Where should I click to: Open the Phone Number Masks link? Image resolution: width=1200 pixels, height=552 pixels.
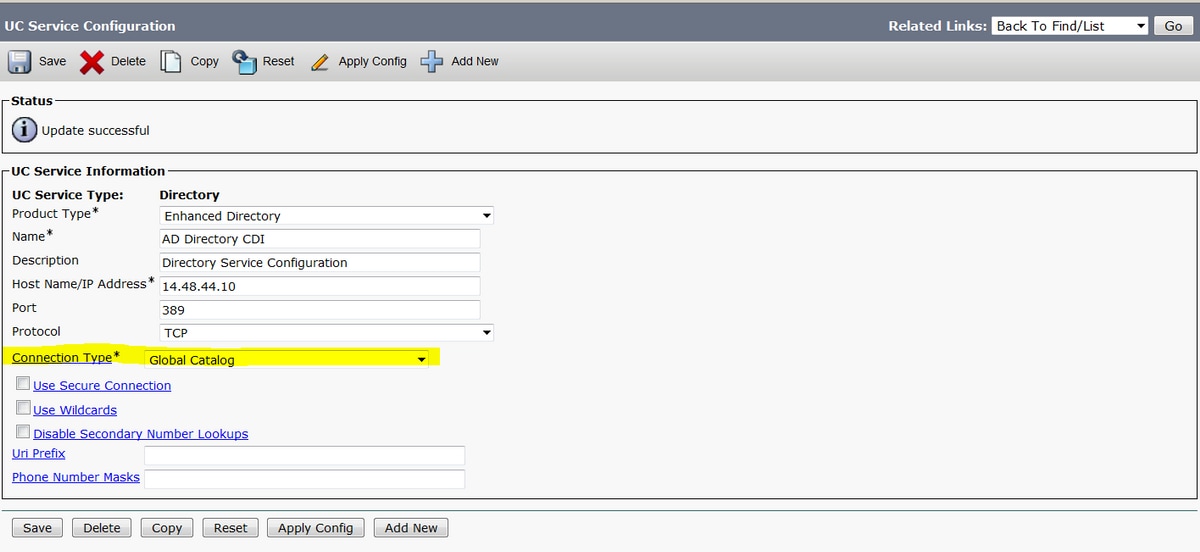[x=76, y=478]
